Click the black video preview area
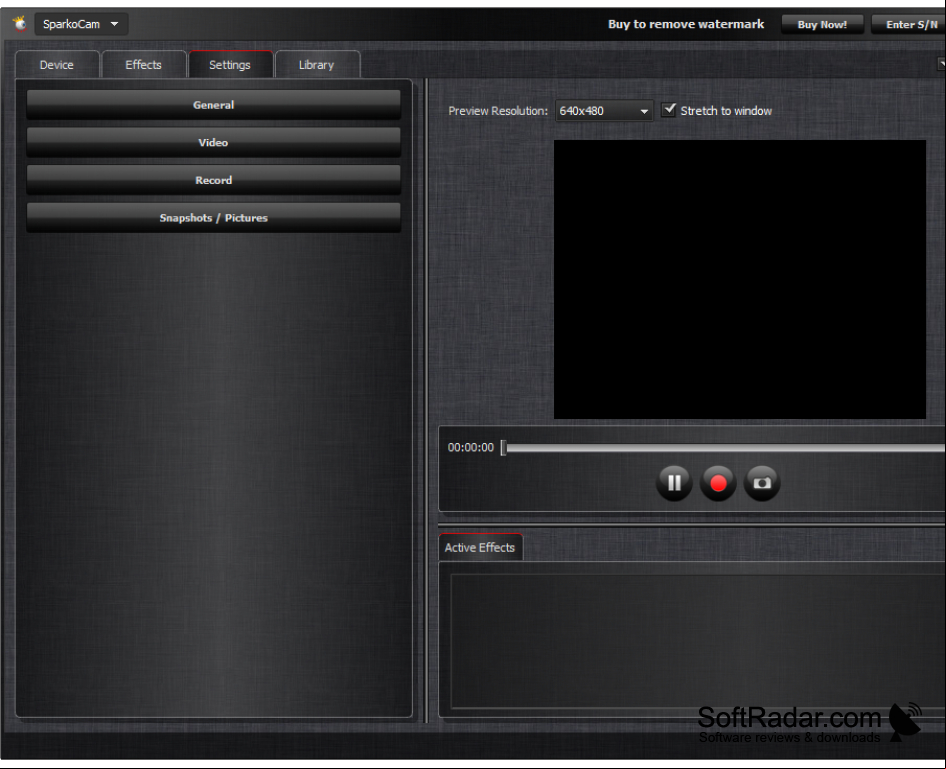The width and height of the screenshot is (946, 769). coord(740,279)
